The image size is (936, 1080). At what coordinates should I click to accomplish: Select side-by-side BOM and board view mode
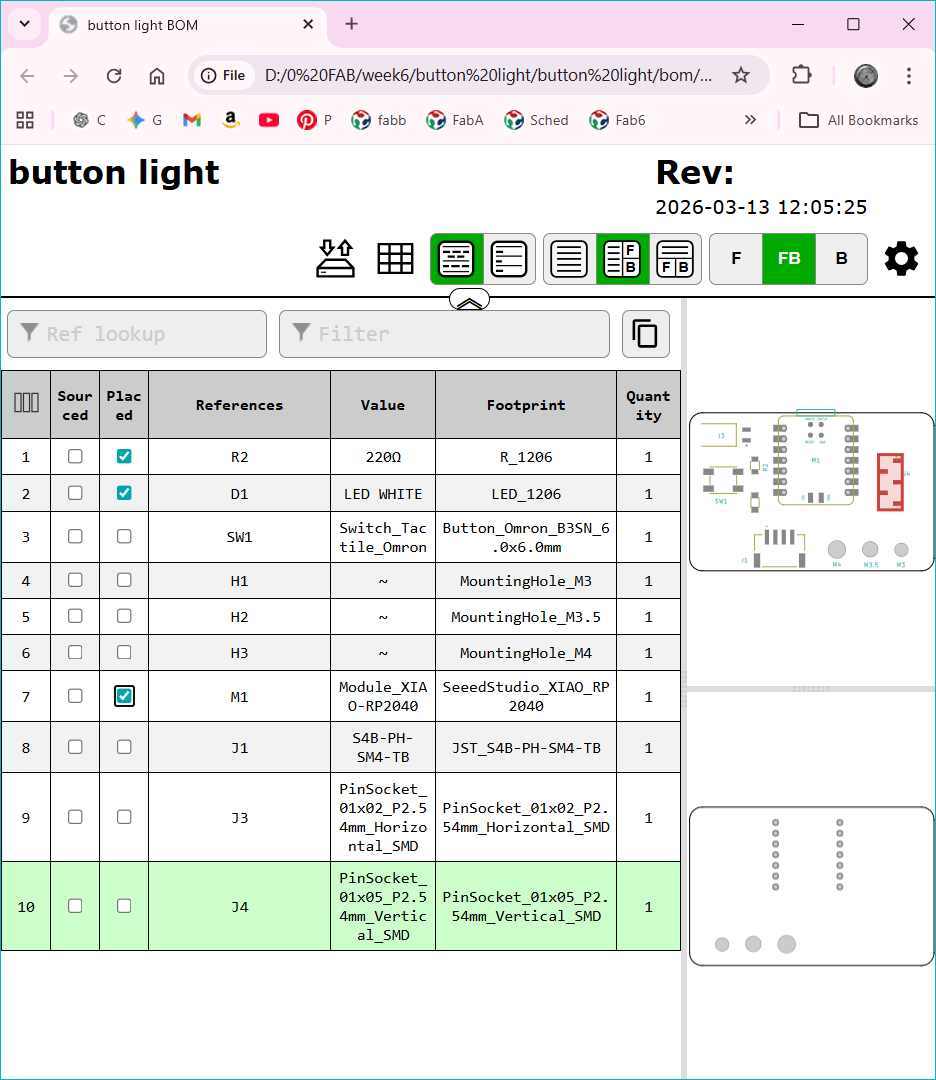(x=621, y=258)
